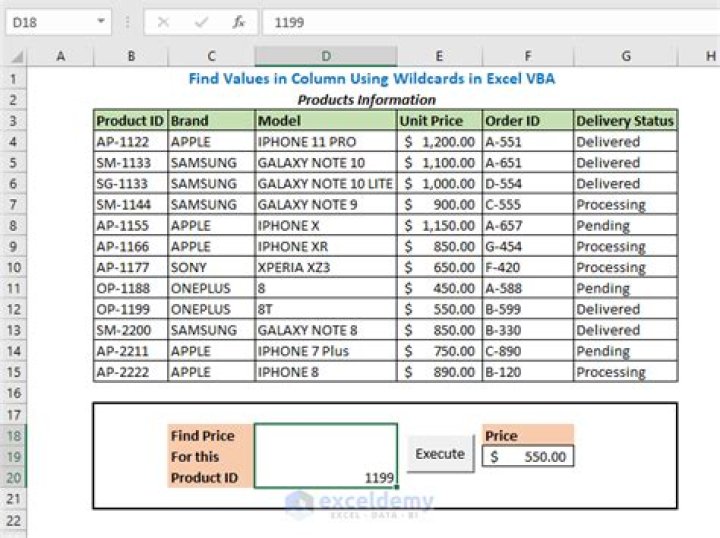The width and height of the screenshot is (720, 538).
Task: Select column C header
Action: click(x=211, y=56)
